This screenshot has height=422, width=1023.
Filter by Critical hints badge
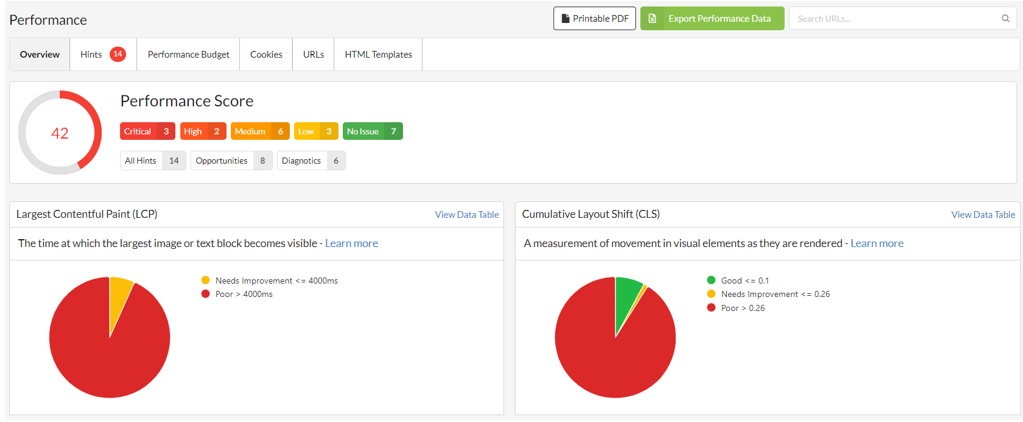[x=147, y=131]
